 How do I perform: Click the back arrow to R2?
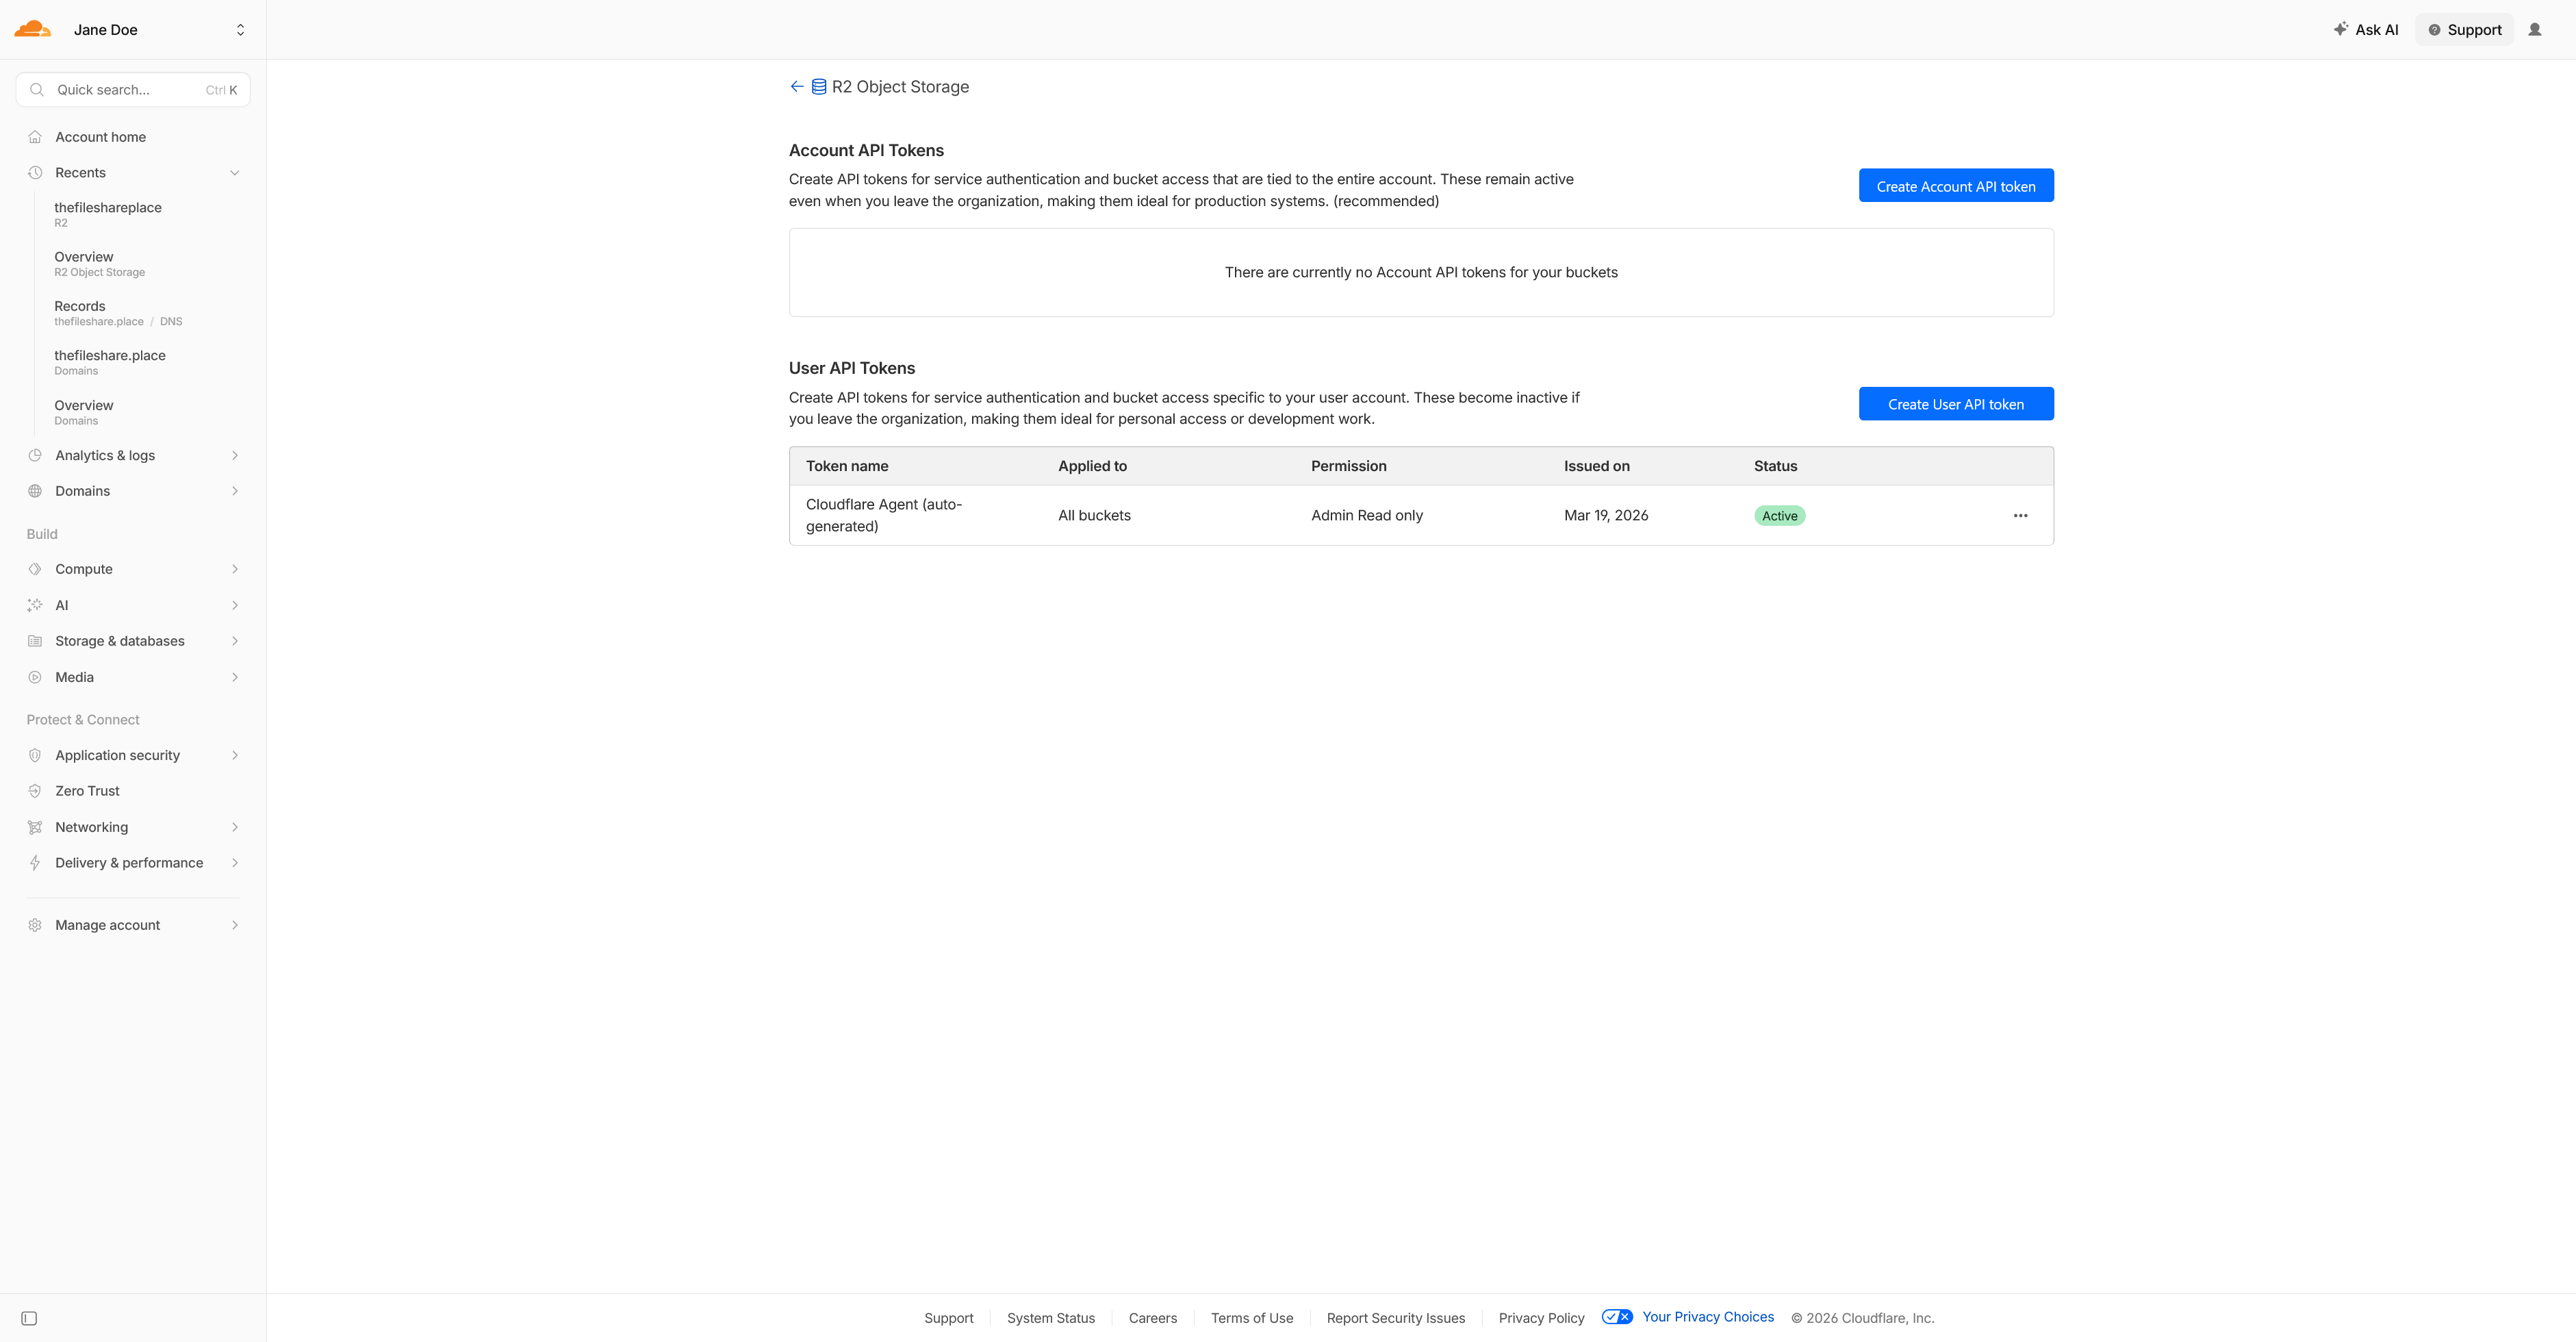tap(797, 87)
